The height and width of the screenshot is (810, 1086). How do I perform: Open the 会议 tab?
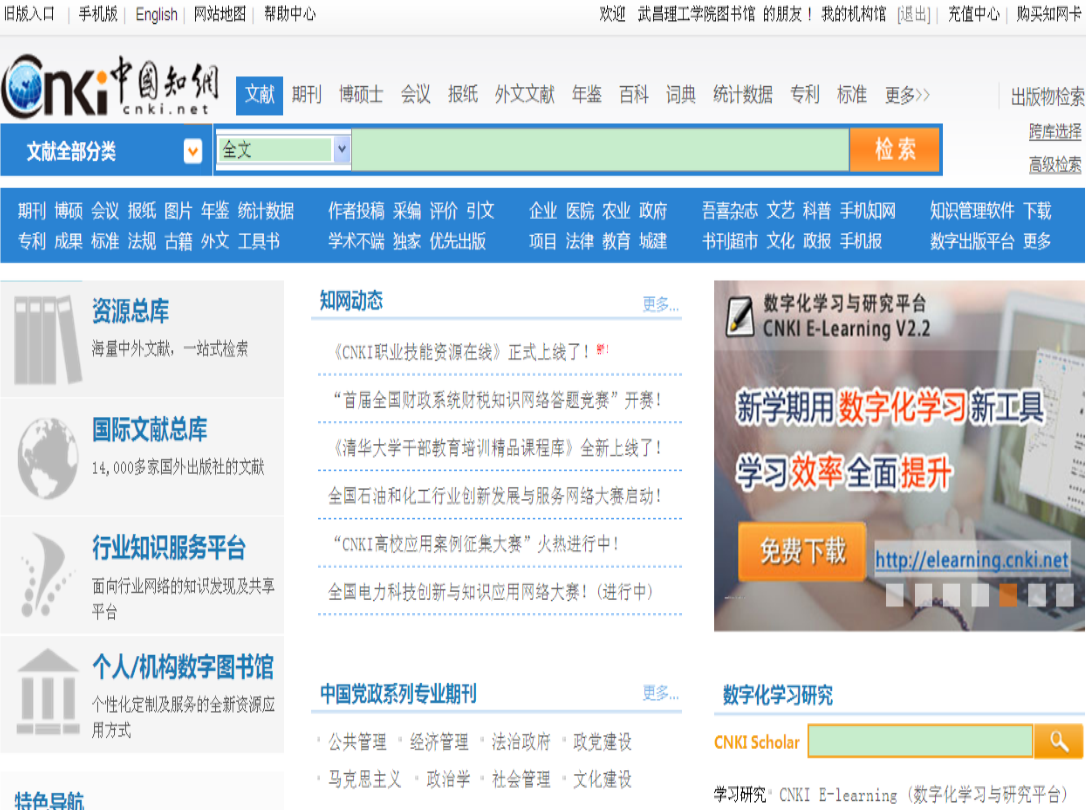point(416,94)
